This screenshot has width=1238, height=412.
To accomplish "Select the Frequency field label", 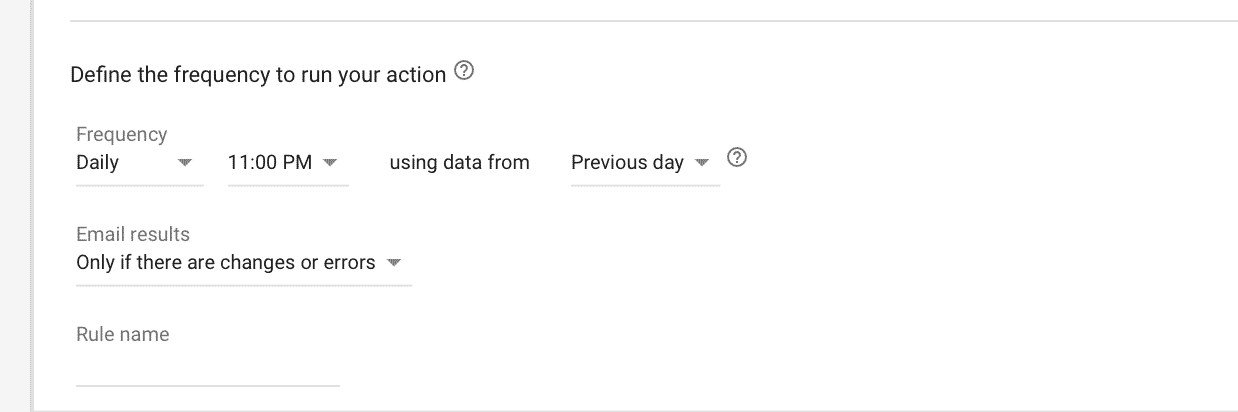I will coord(122,134).
